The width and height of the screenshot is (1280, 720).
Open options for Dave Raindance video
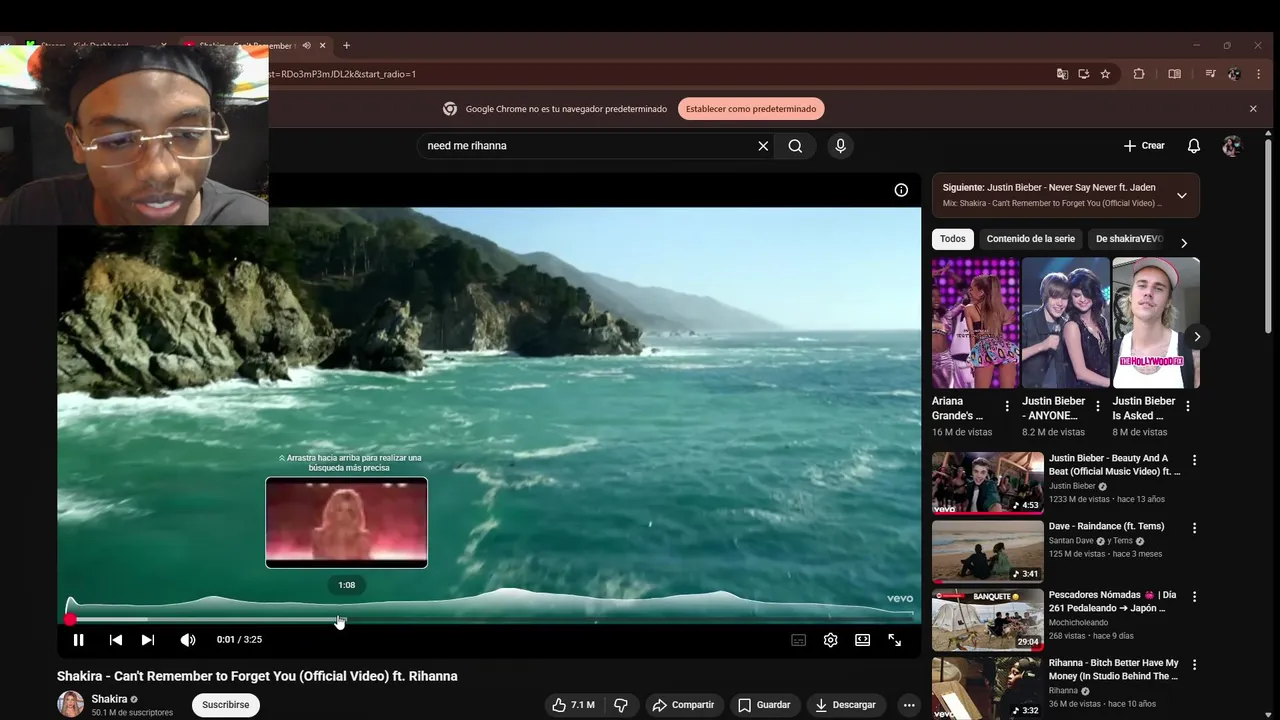pos(1194,528)
